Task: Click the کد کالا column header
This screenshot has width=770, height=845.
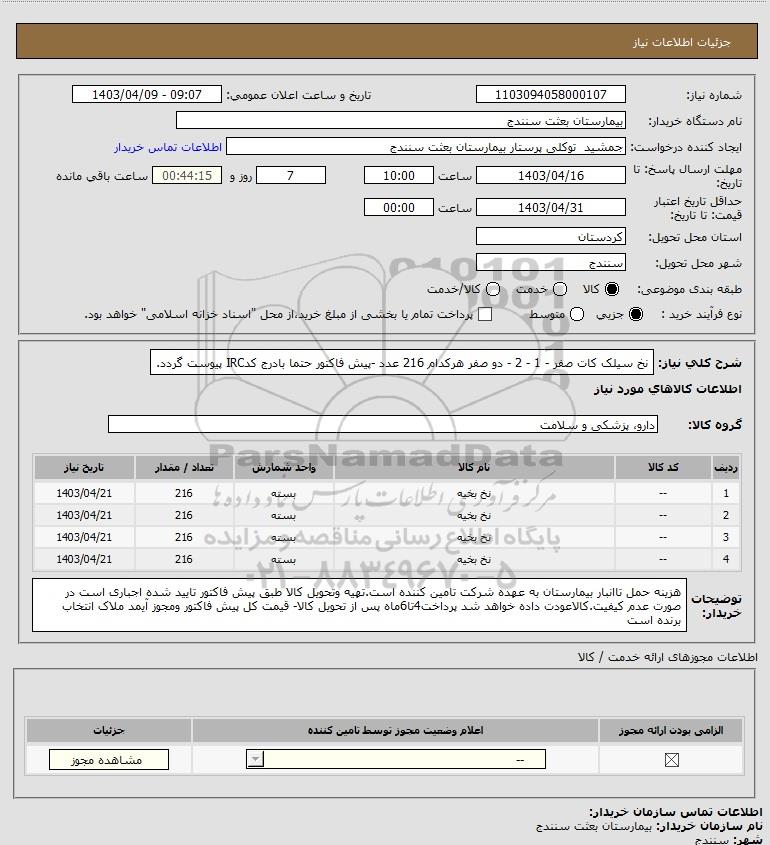Action: 663,467
